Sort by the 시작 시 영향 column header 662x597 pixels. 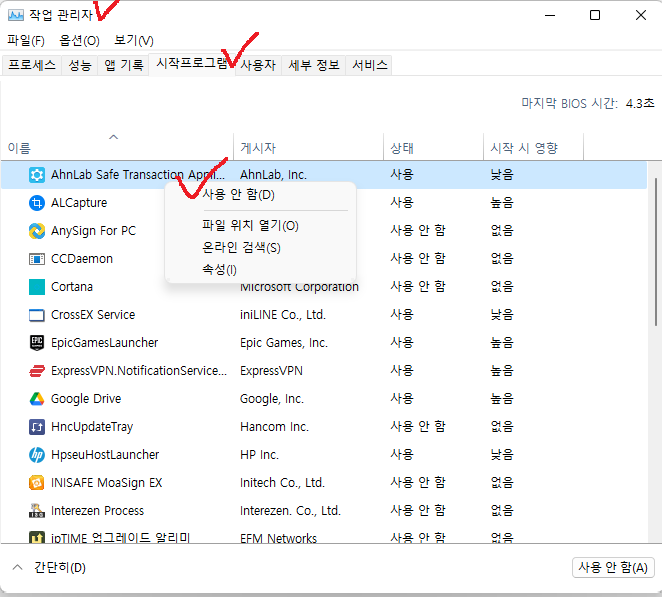pos(533,147)
